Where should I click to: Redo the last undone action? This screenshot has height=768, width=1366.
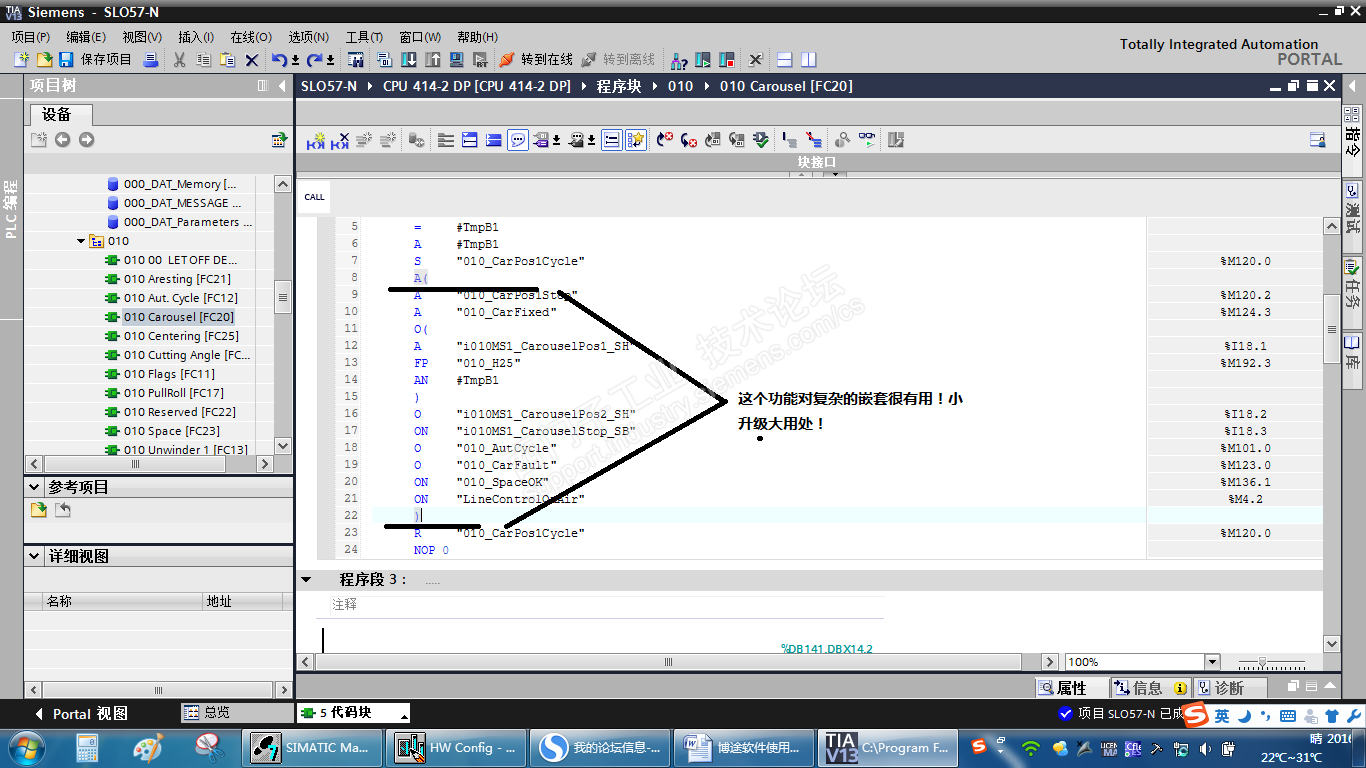(x=314, y=60)
